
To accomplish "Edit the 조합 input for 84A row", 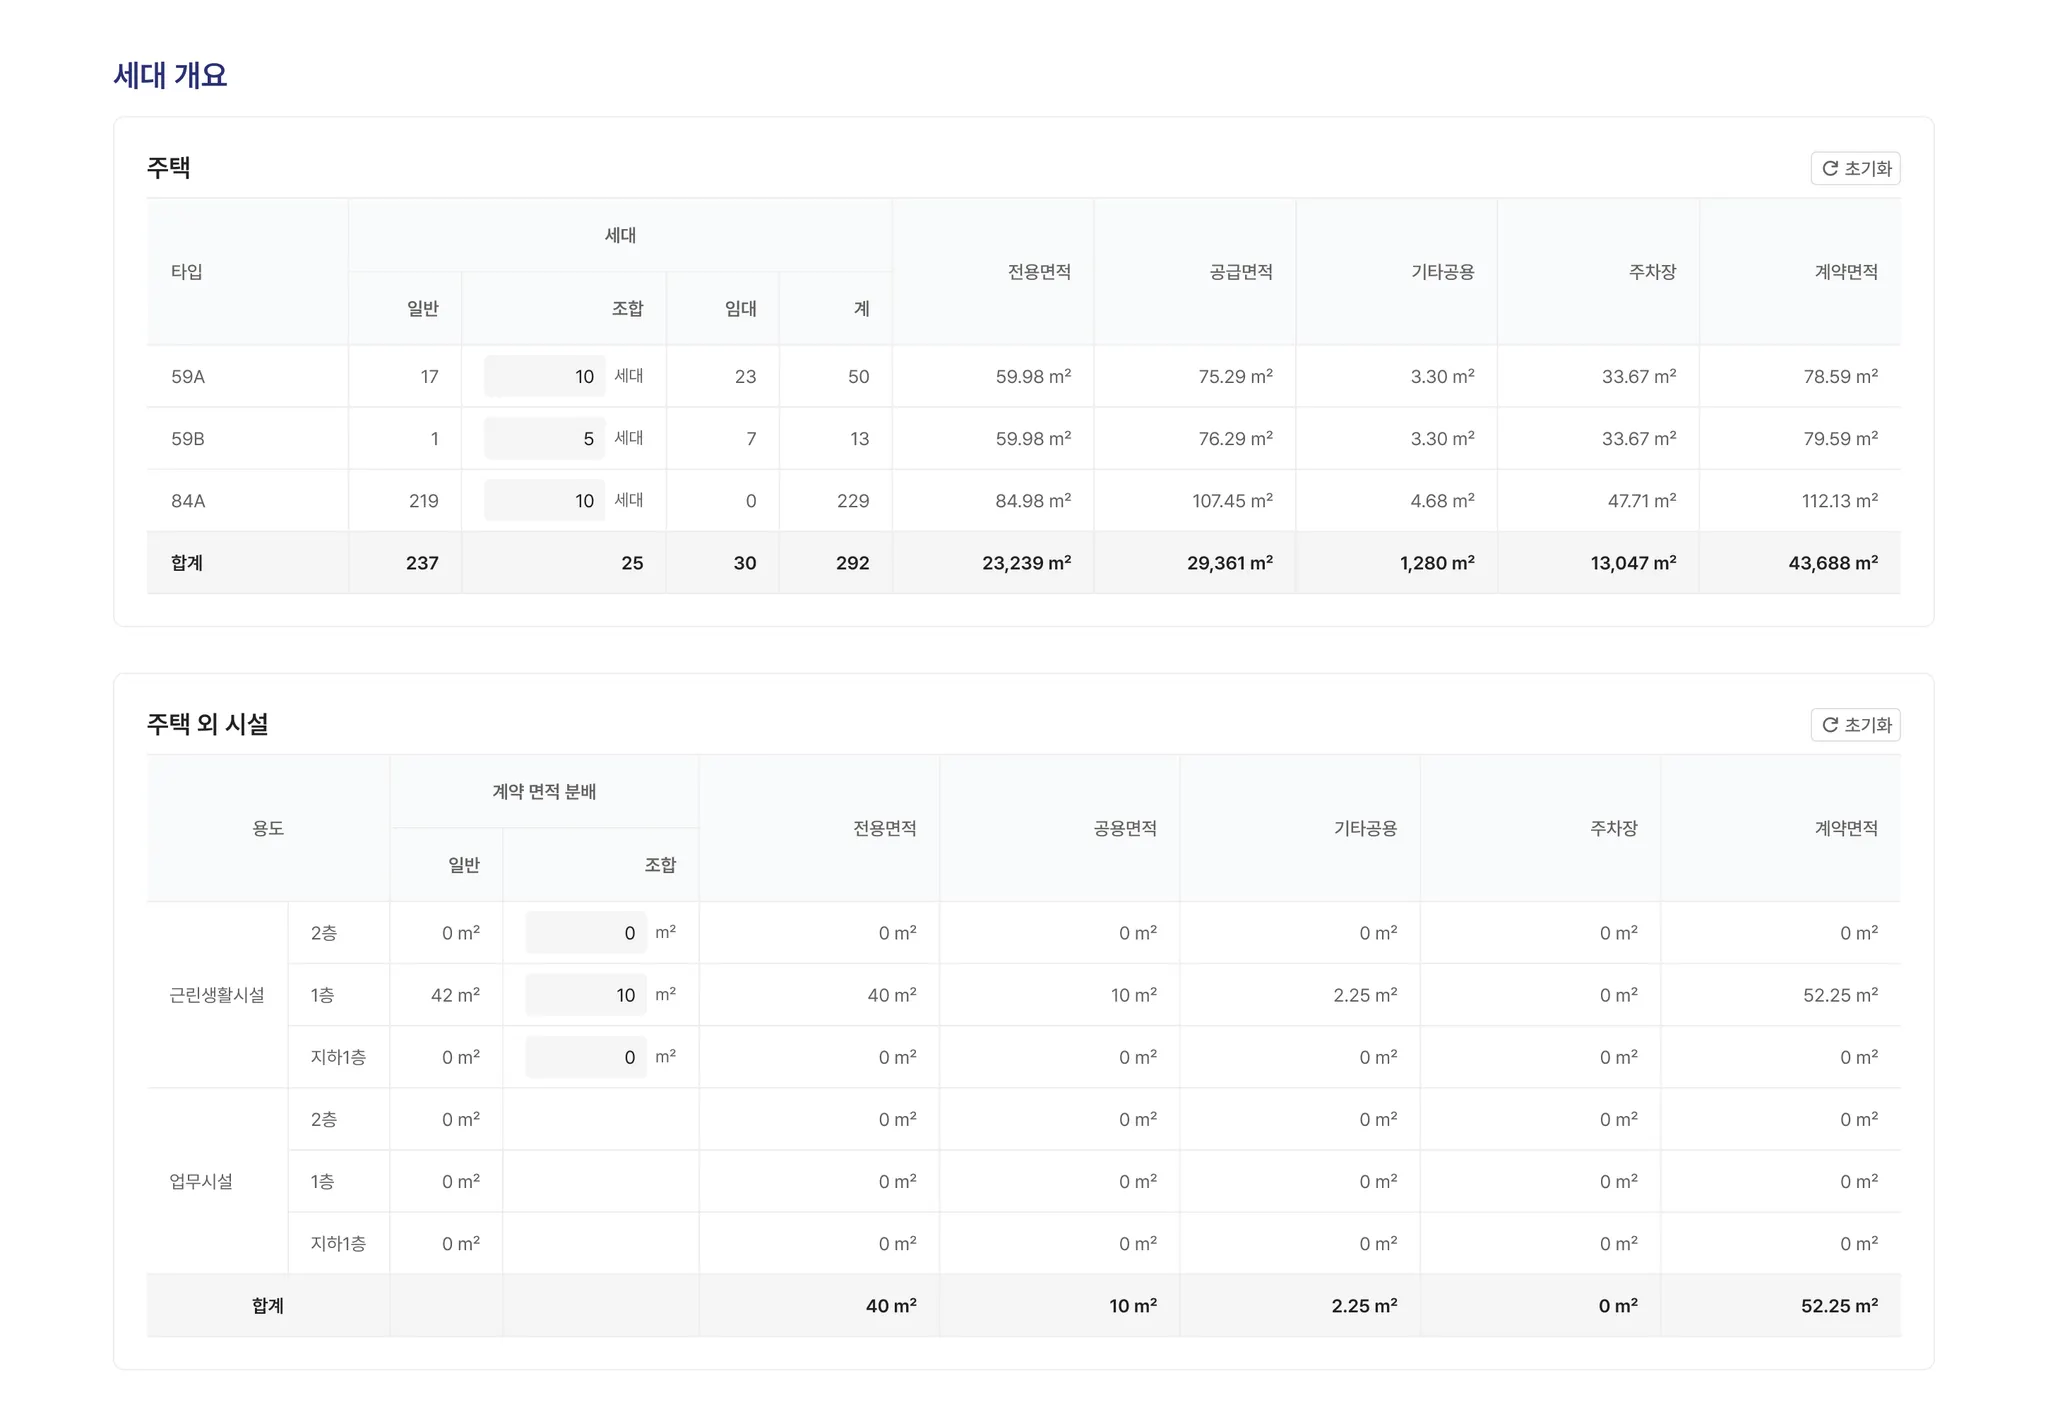I will point(545,500).
